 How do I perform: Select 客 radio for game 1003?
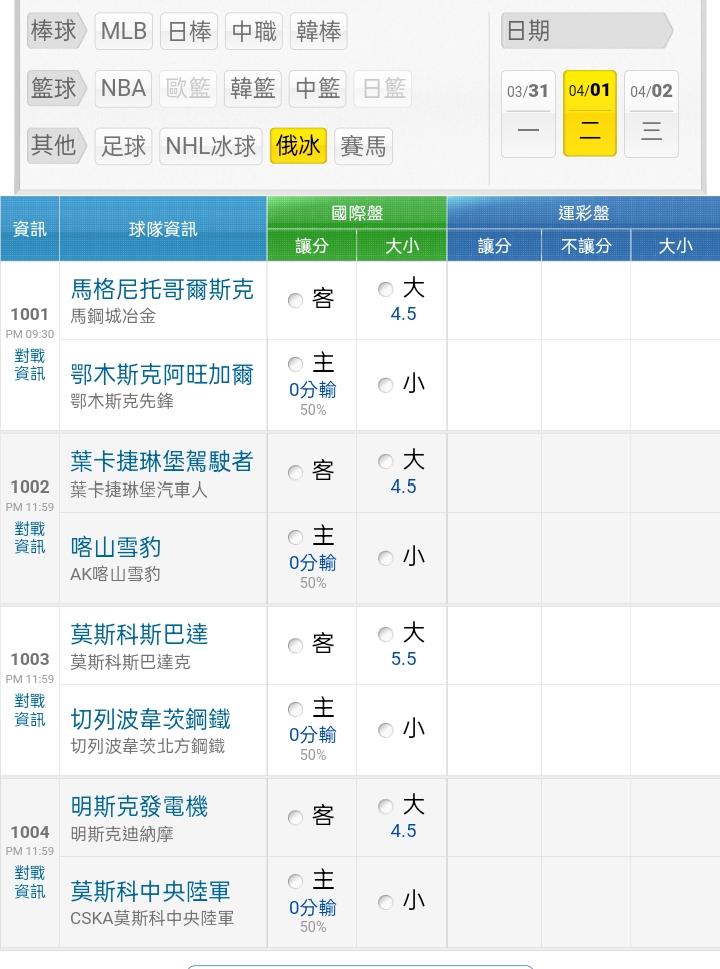coord(295,645)
